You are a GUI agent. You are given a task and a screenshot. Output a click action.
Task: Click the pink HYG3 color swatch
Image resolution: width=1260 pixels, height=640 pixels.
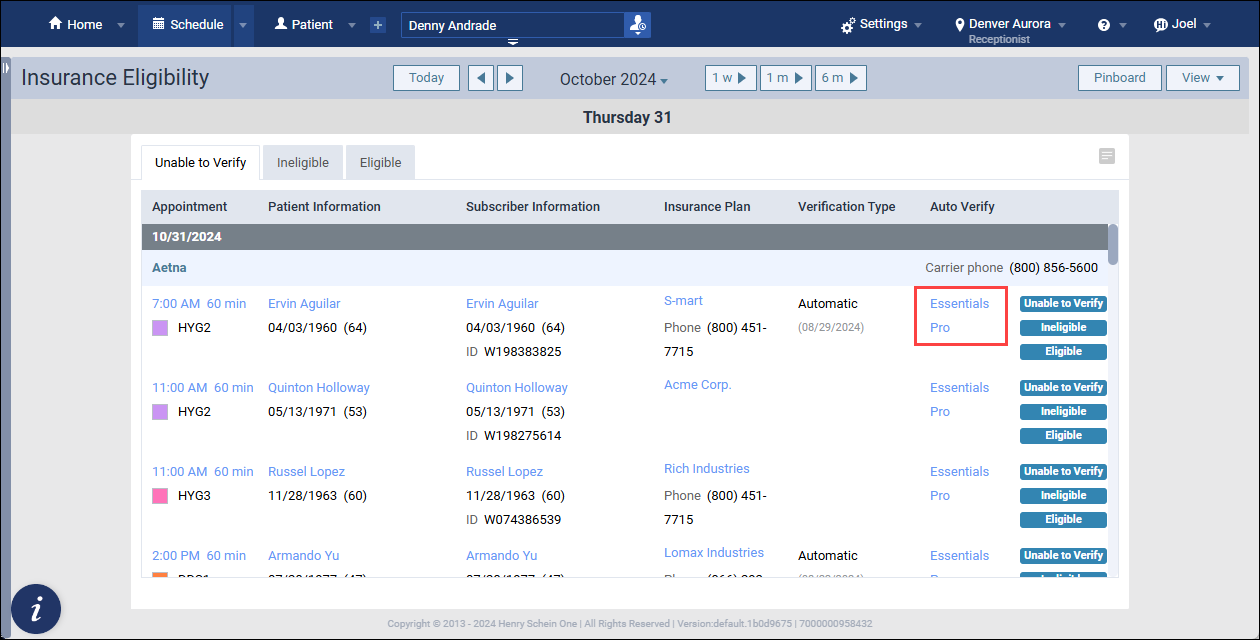click(x=160, y=496)
